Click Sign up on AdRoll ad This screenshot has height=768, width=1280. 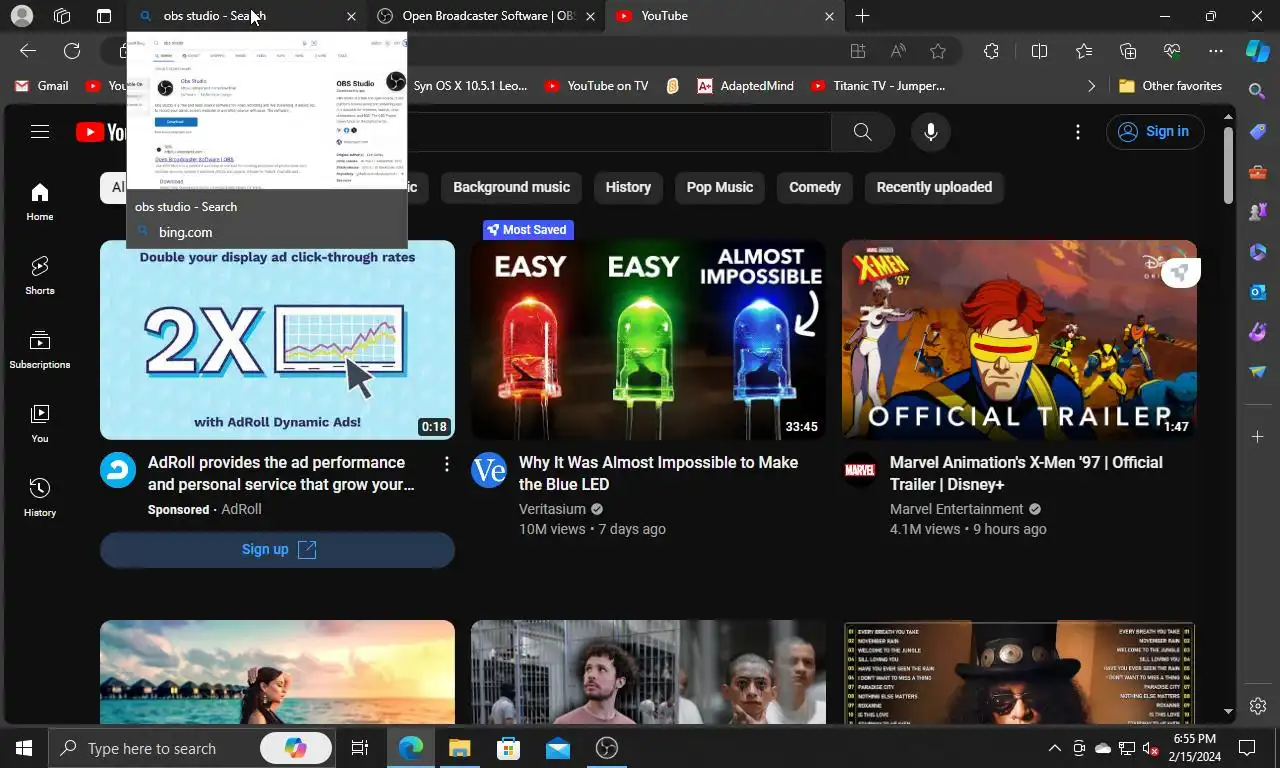pos(277,549)
